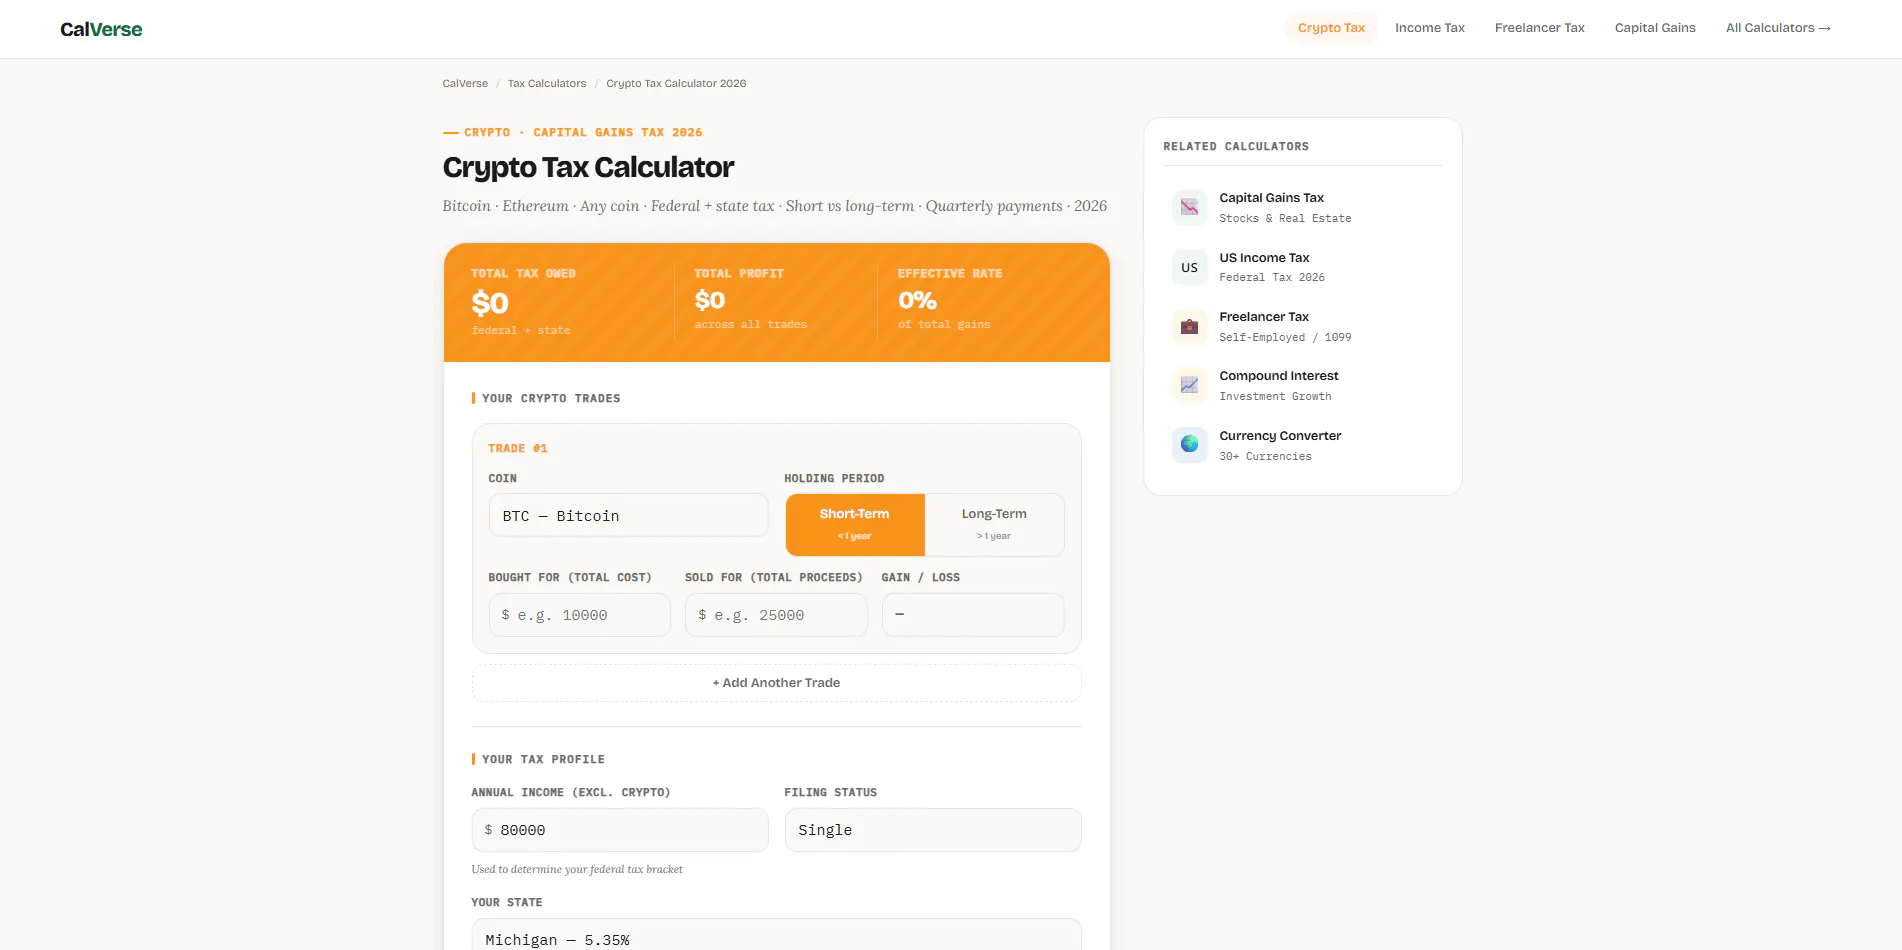Click the Crypto Tax Calculator 2026 breadcrumb
The image size is (1902, 950).
(x=676, y=83)
